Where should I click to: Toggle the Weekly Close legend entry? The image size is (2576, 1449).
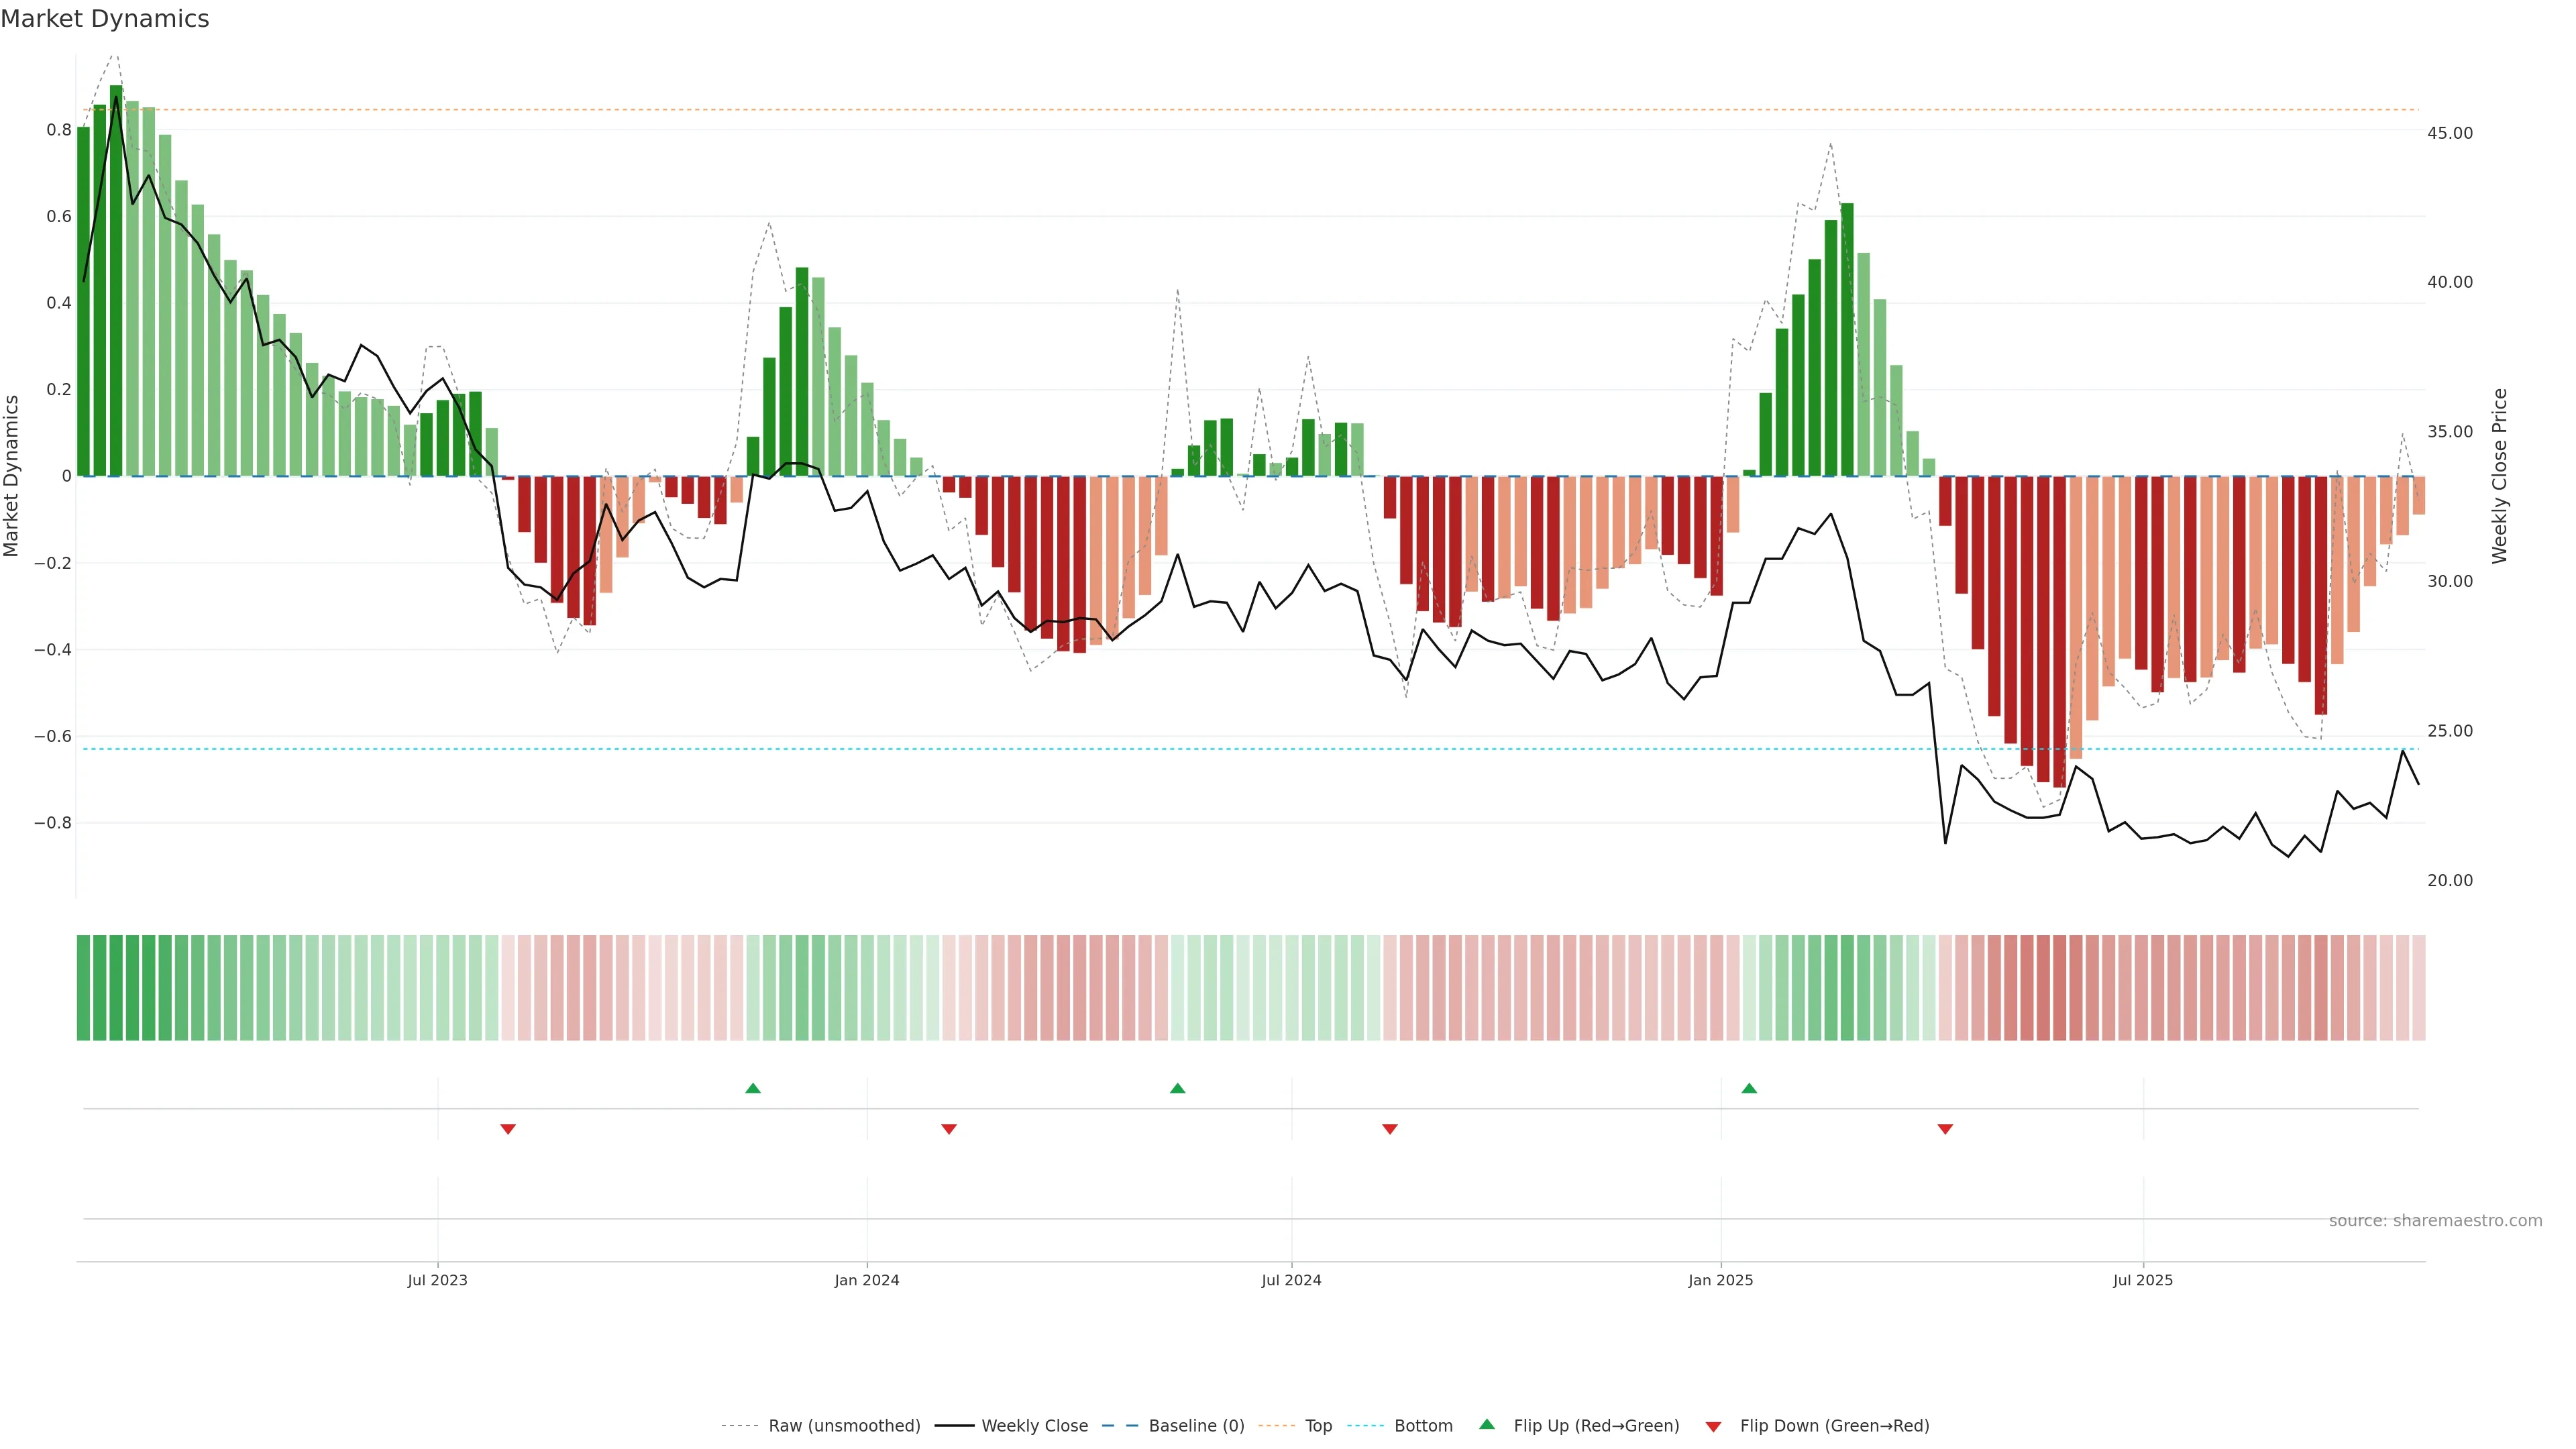[x=1034, y=1426]
